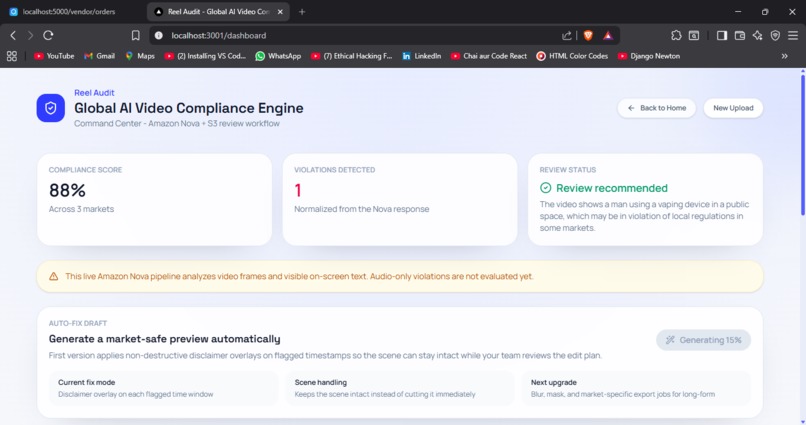Open Leo AI sparkle icon

point(758,35)
